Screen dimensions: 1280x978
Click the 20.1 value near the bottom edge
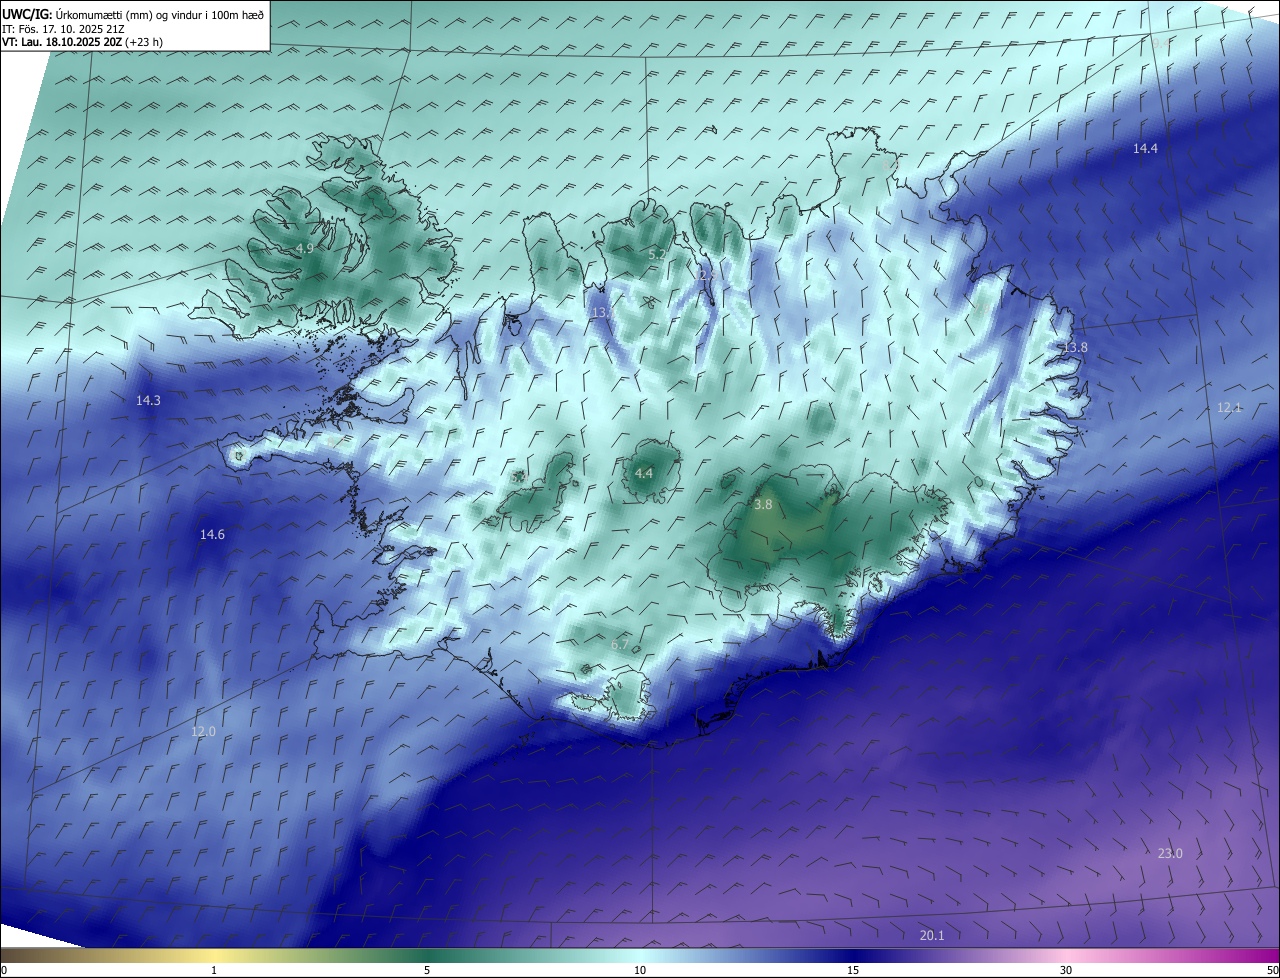tap(932, 935)
